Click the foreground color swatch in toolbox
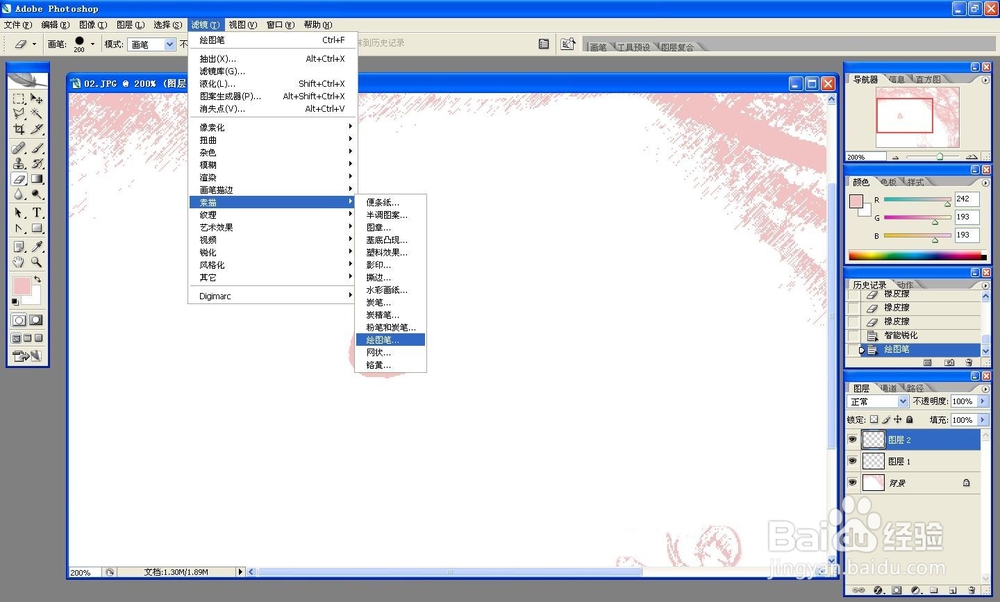This screenshot has height=602, width=1000. [22, 286]
